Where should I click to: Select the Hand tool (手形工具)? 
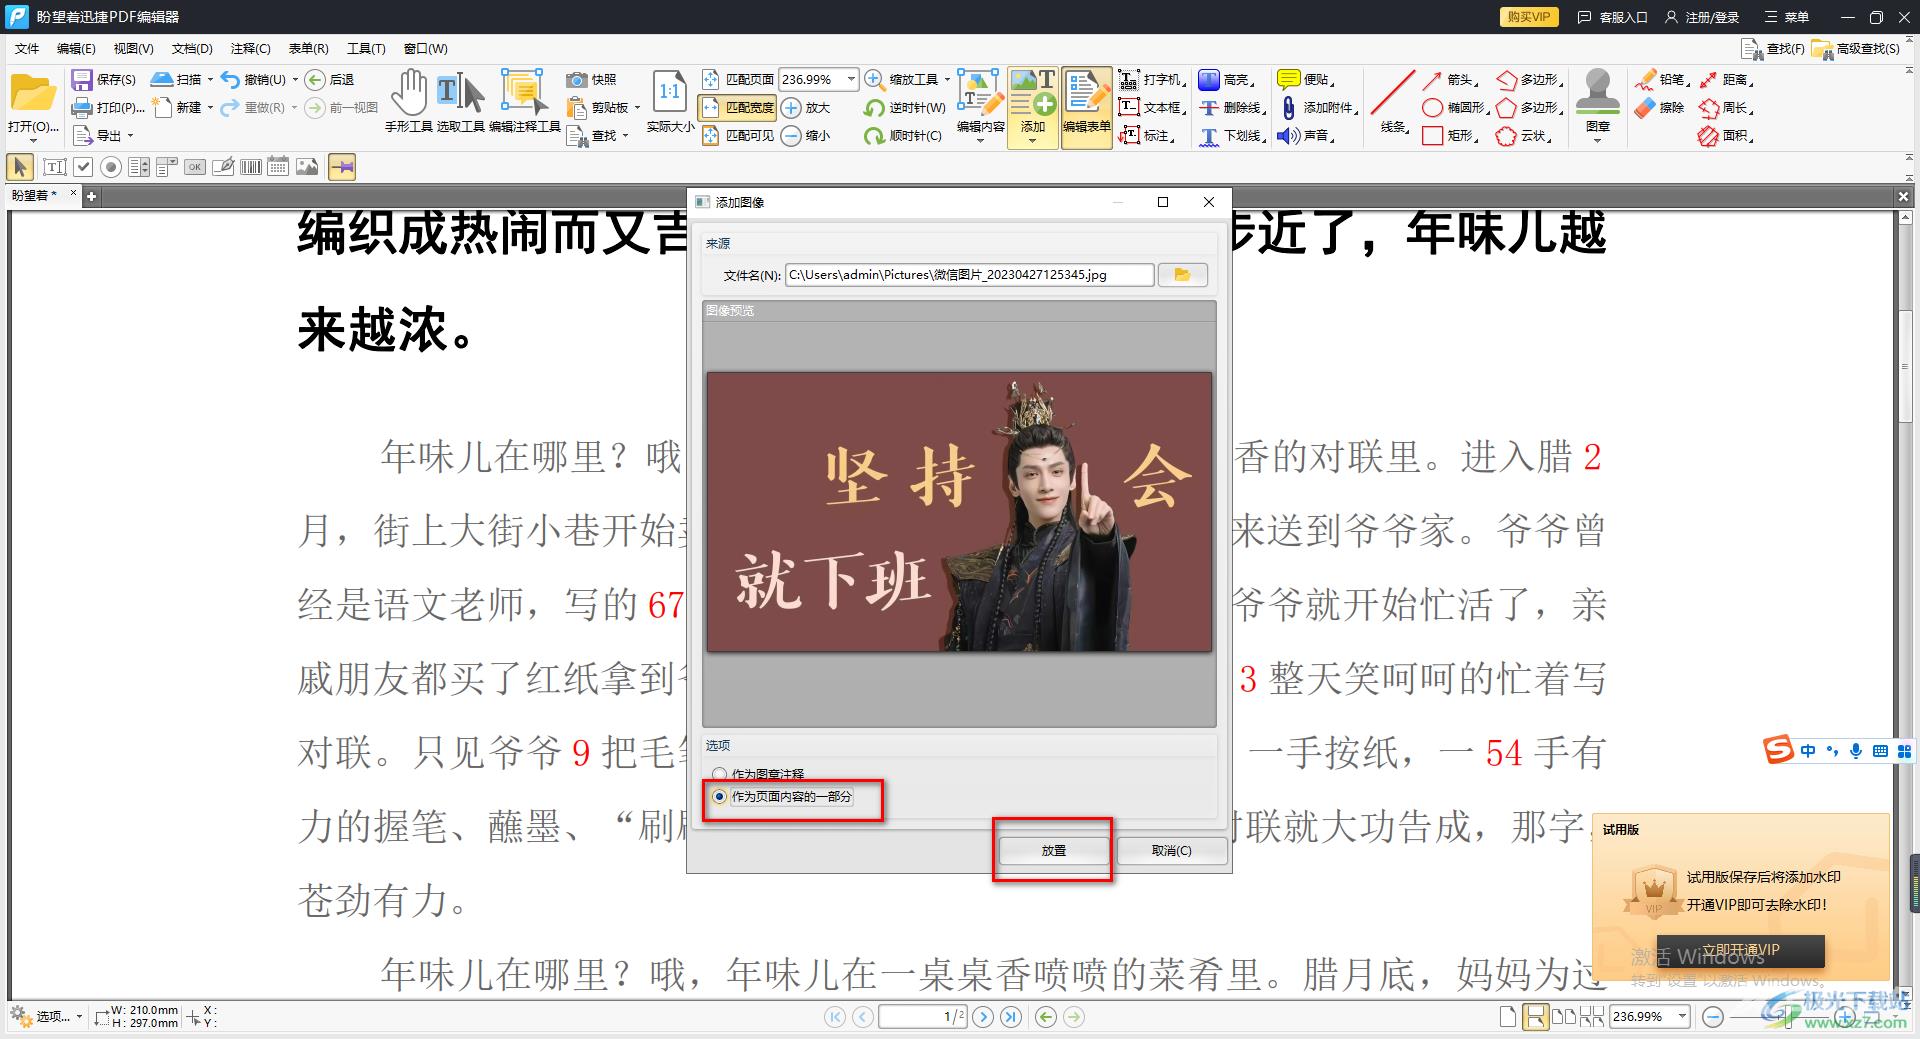[x=408, y=101]
